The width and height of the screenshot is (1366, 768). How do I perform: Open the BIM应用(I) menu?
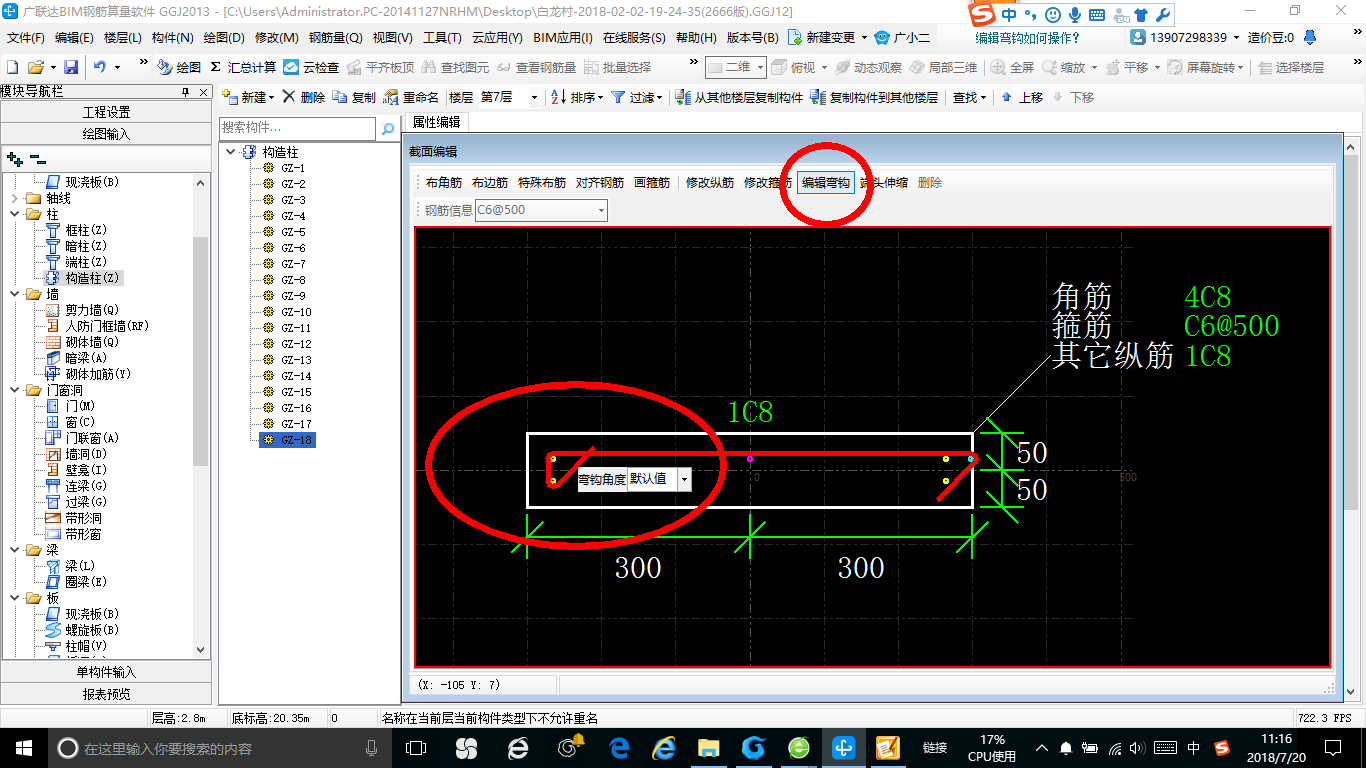click(563, 37)
